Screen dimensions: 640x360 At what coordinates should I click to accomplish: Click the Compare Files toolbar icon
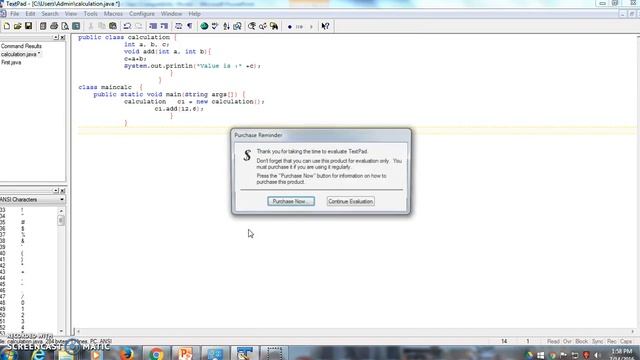(237, 26)
